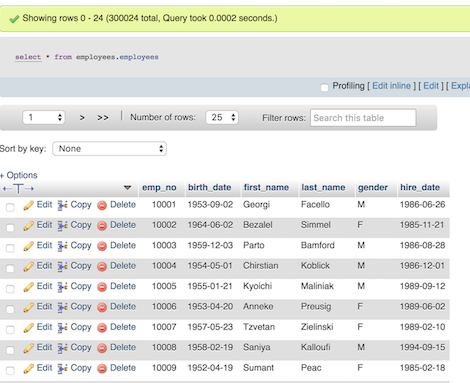Click the 'select' keyword in the SQL query
The height and width of the screenshot is (383, 470).
pyautogui.click(x=28, y=57)
